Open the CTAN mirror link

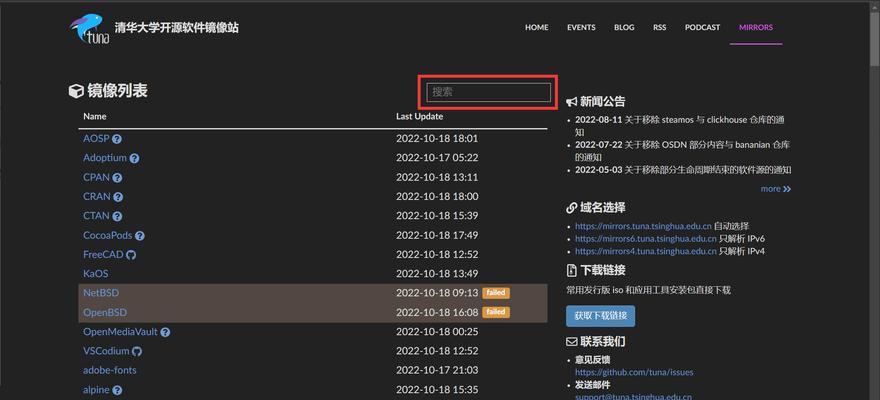(x=97, y=216)
